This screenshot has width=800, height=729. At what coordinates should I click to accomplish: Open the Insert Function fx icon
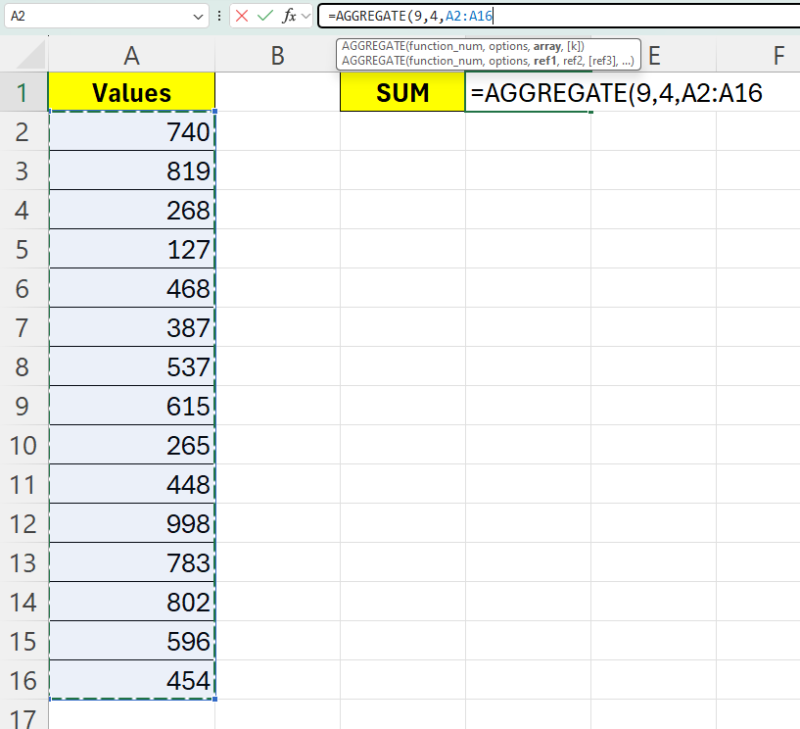288,16
